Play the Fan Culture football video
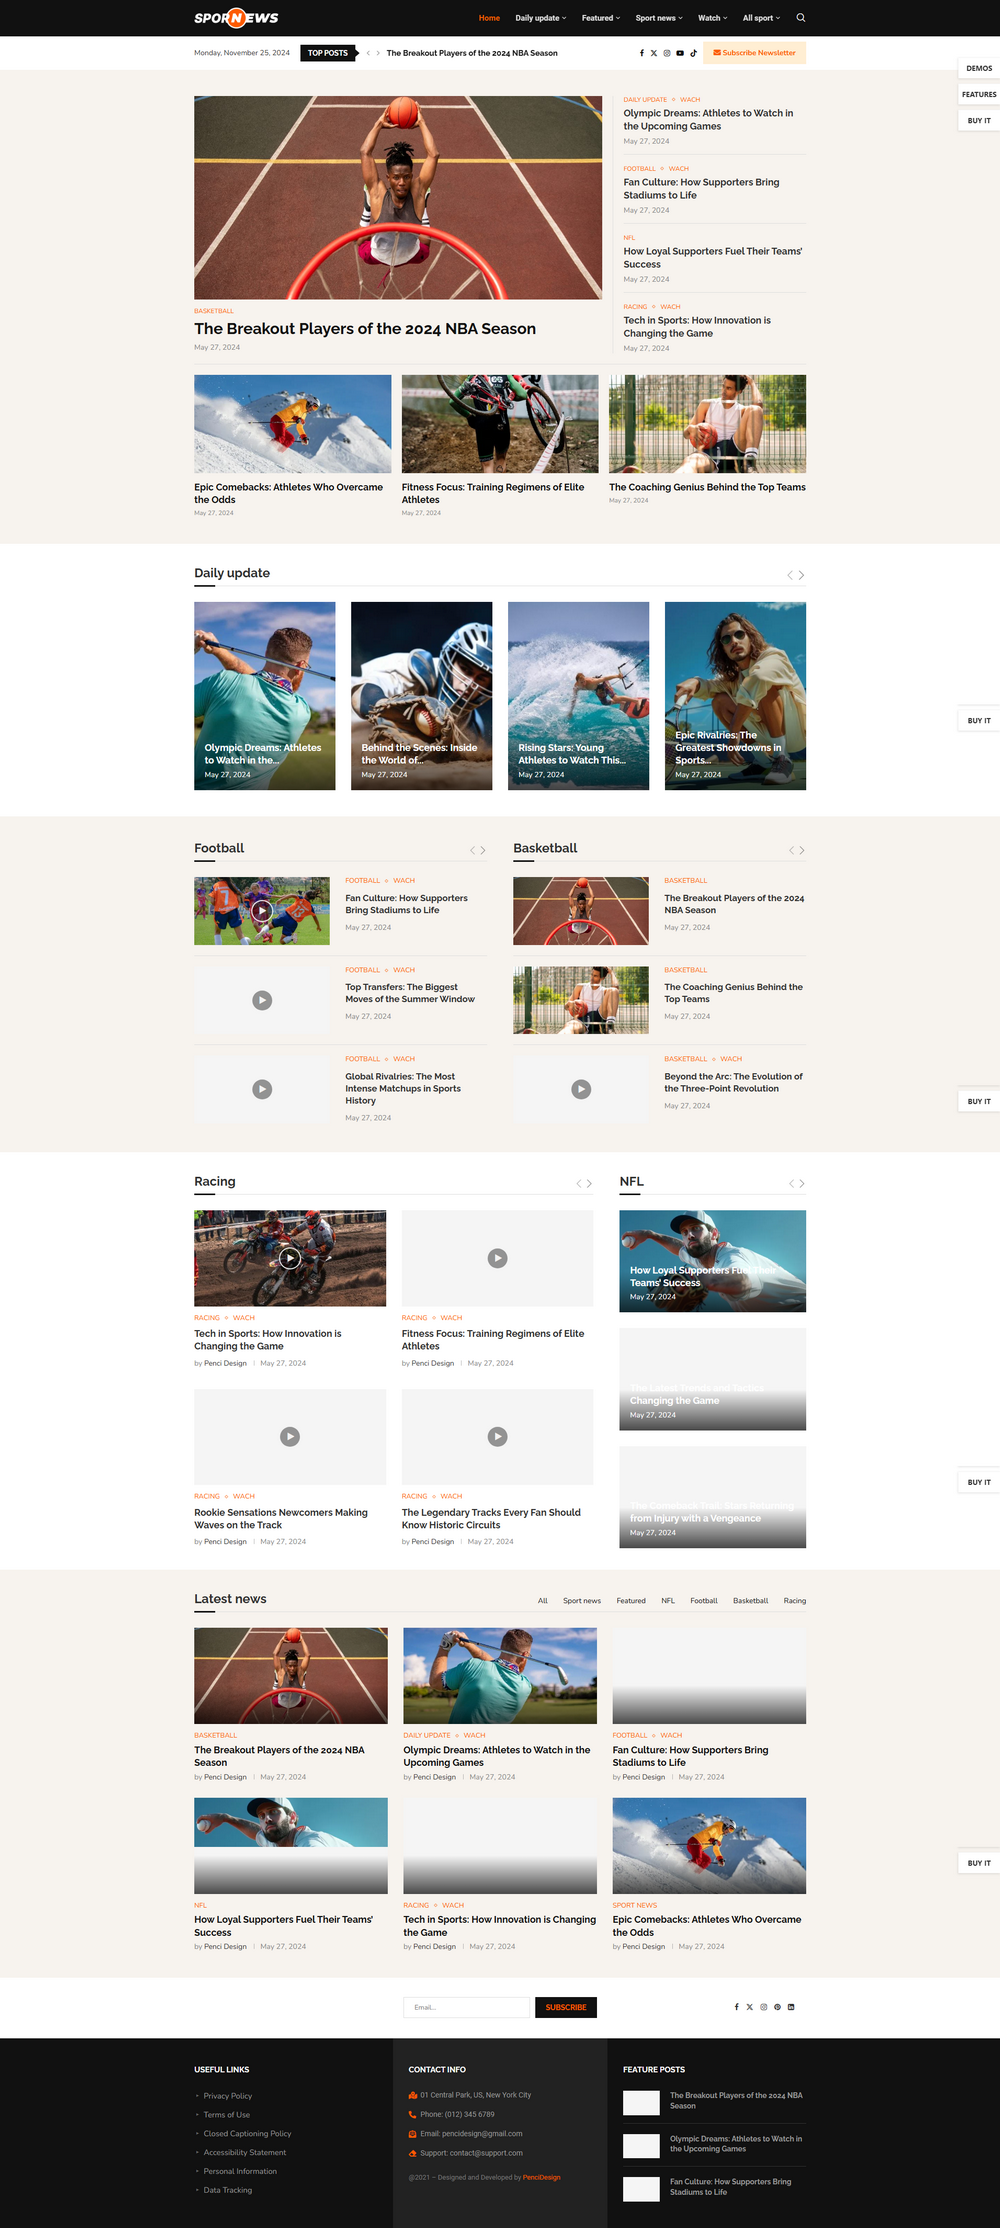1000x2228 pixels. (x=262, y=911)
